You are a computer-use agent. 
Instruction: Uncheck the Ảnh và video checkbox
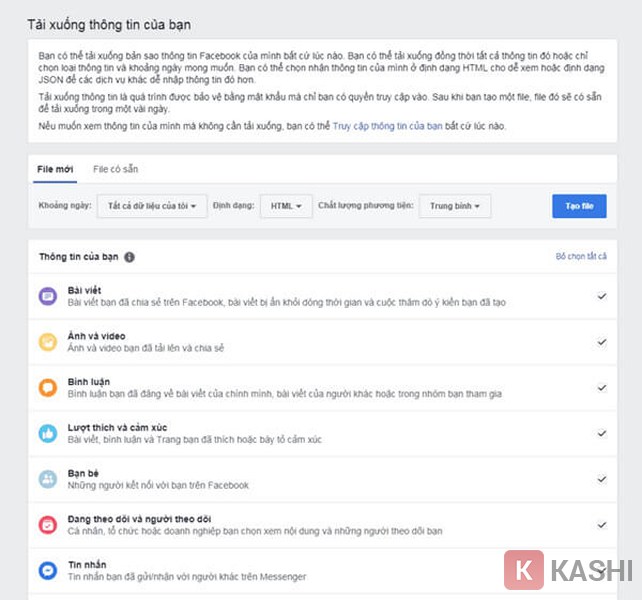601,342
